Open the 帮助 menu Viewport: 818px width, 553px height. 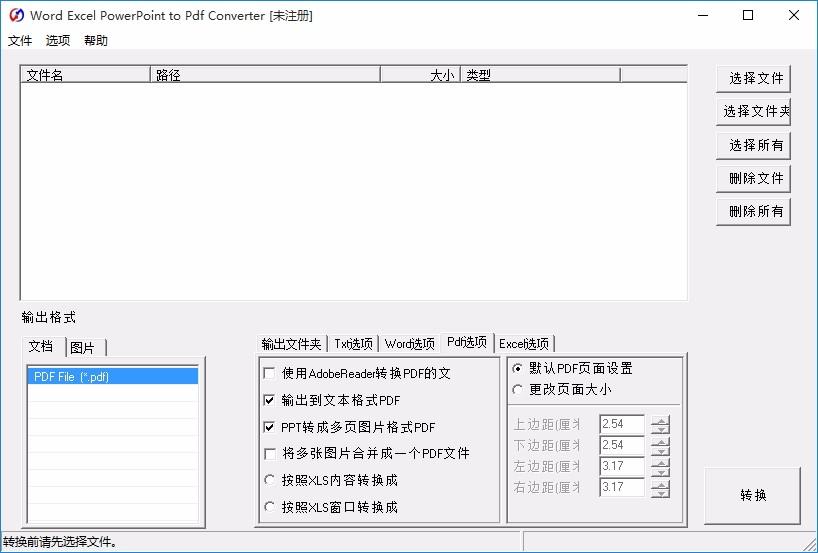coord(96,41)
